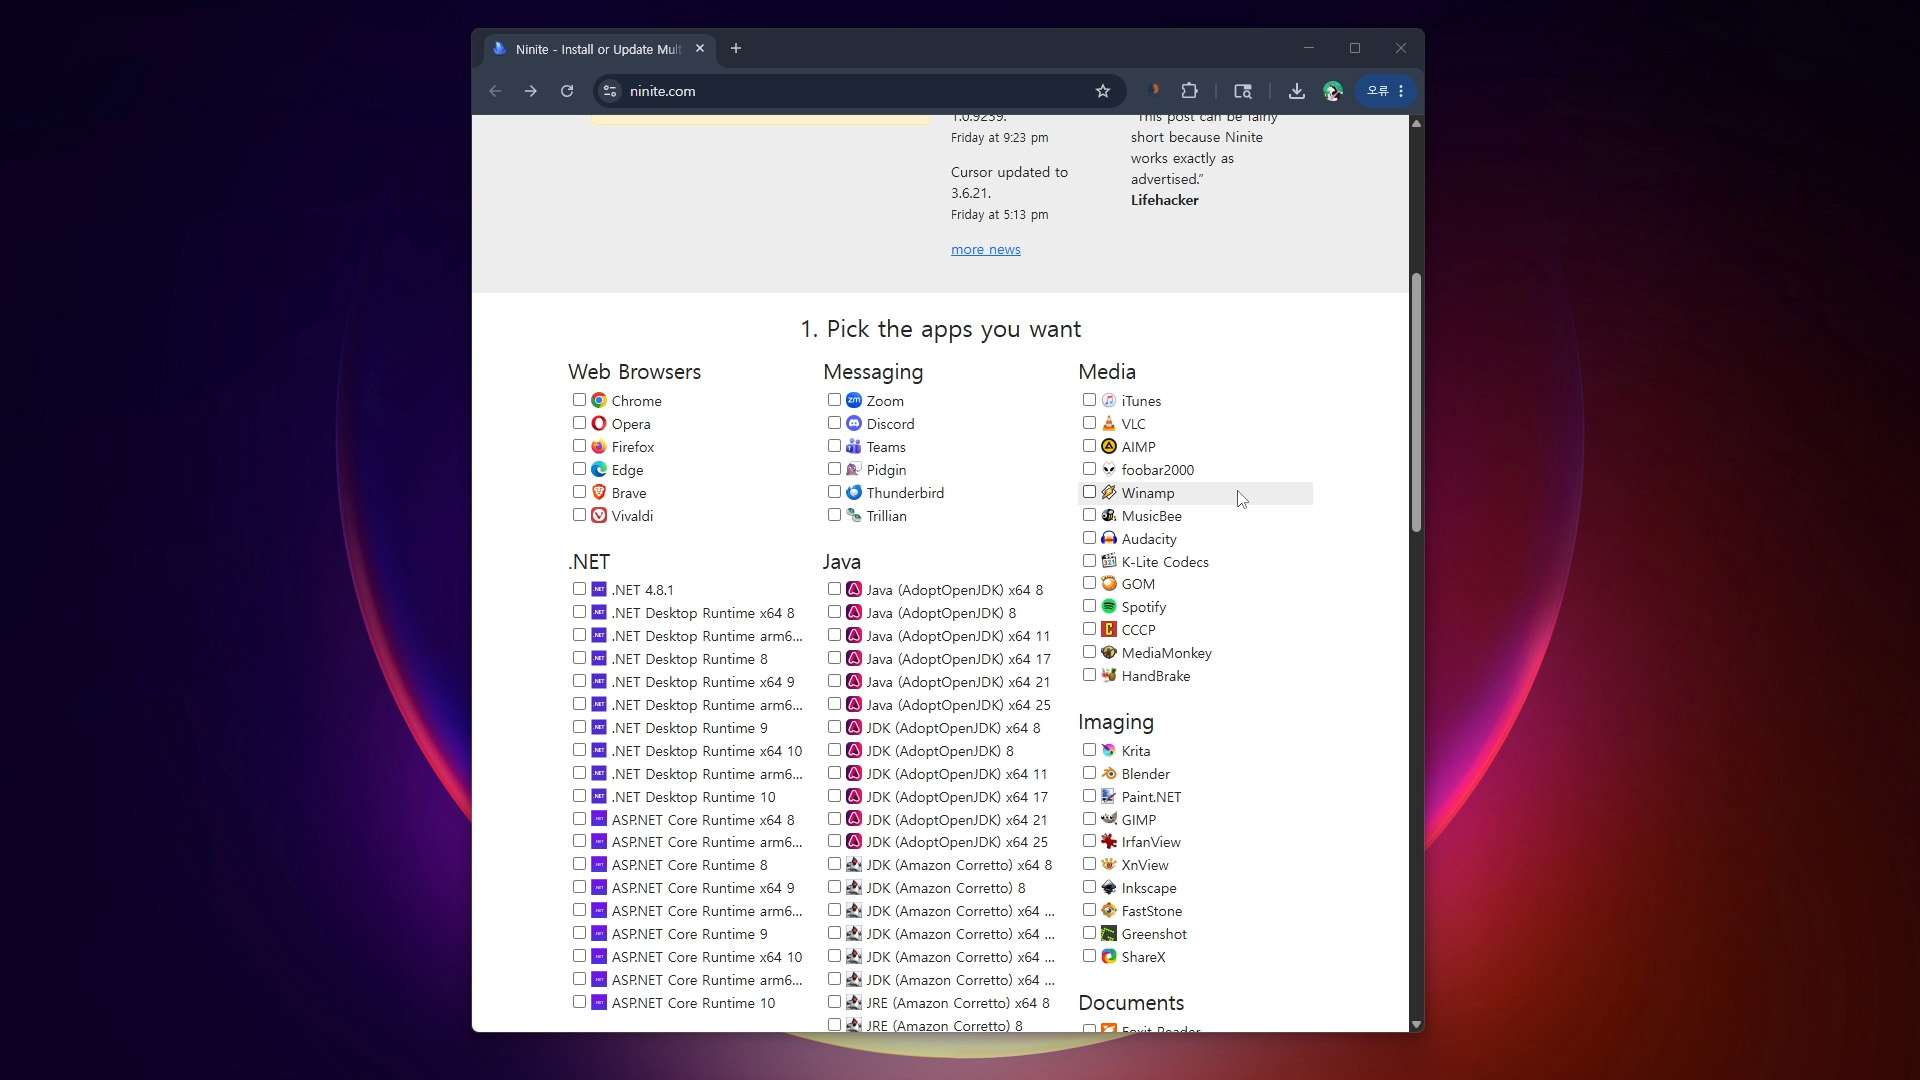Go back to the previous page
1920x1080 pixels.
(495, 91)
